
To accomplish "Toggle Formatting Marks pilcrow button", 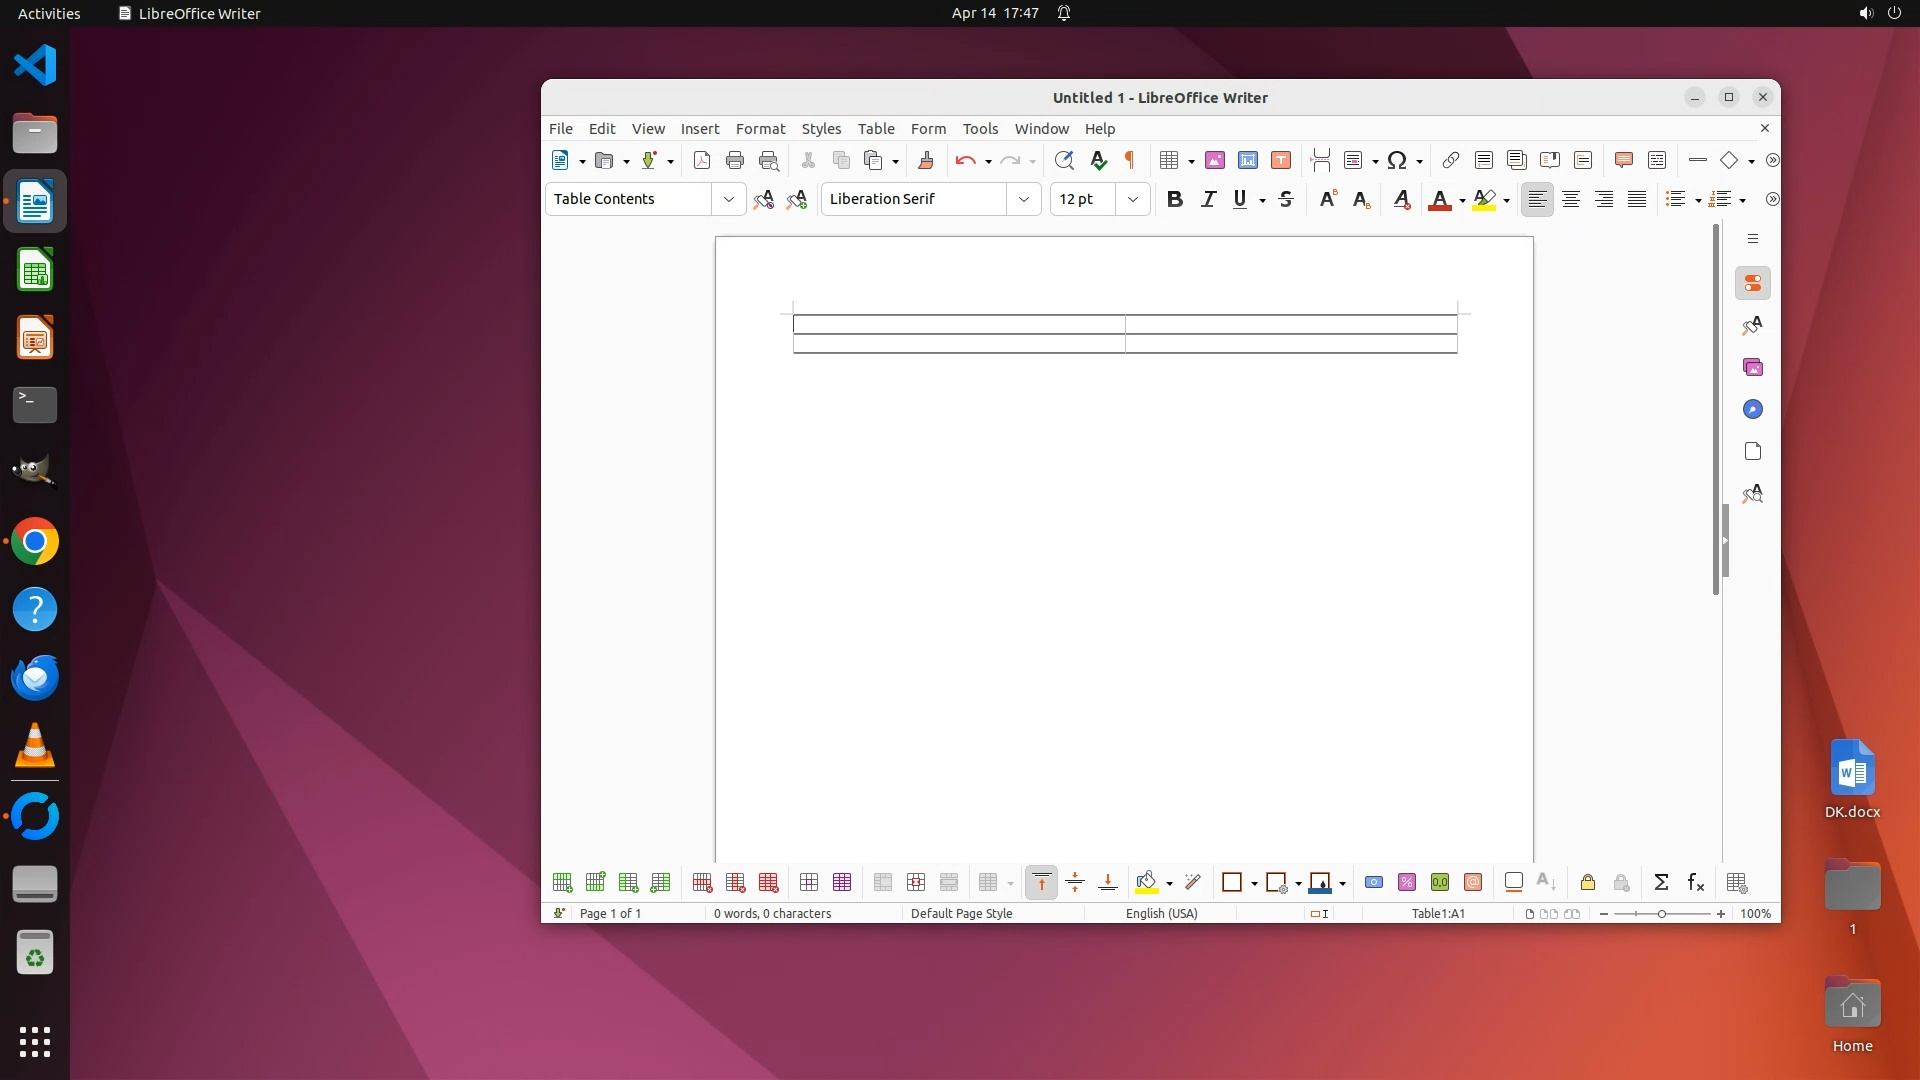I will pos(1130,160).
